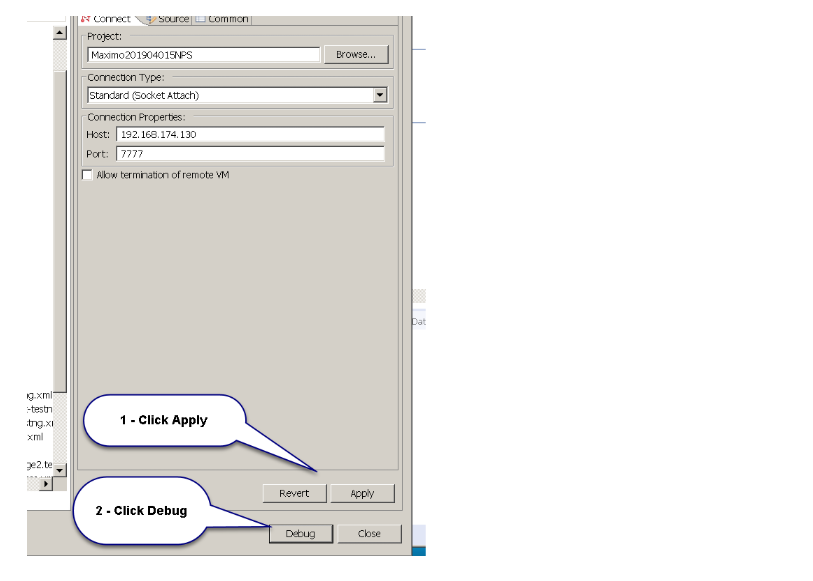The image size is (813, 581).
Task: Open the Project browse chooser via Browse...
Action: click(x=355, y=54)
